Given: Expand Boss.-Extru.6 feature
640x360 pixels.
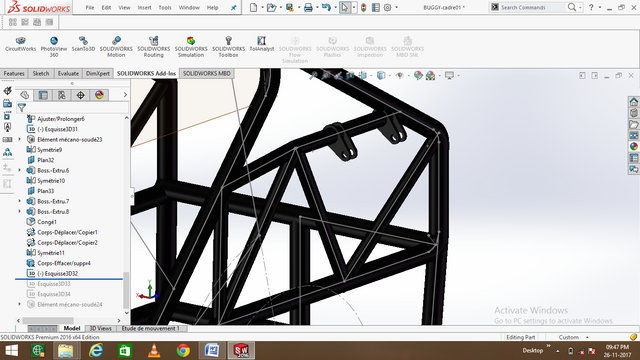Looking at the screenshot, I should tap(19, 170).
